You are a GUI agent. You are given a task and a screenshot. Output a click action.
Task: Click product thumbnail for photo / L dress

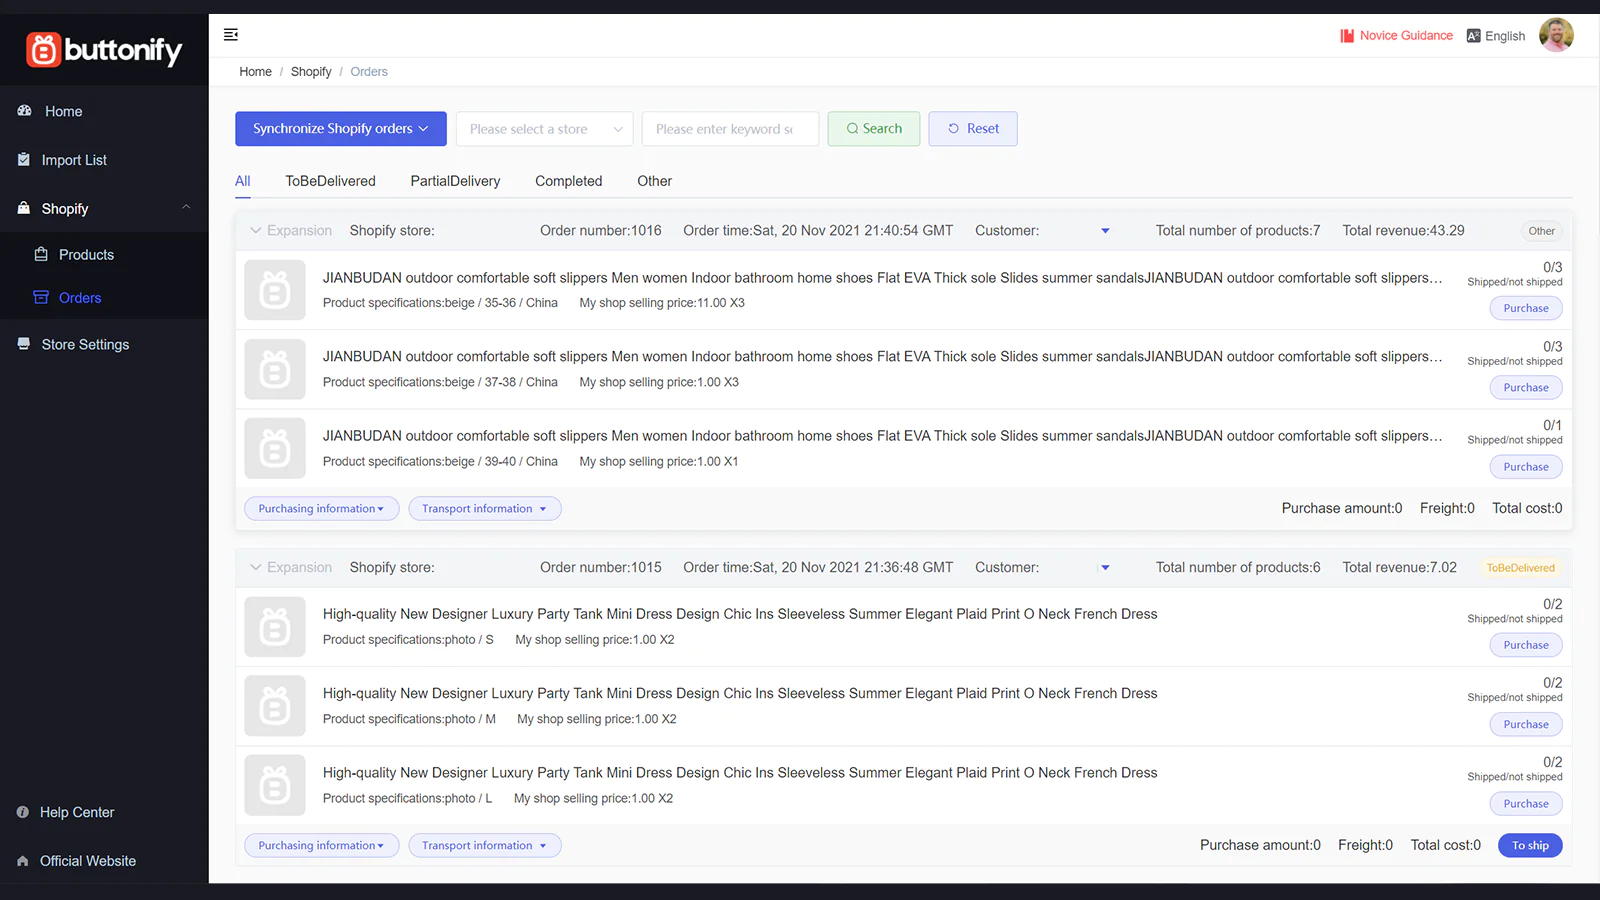[x=275, y=785]
